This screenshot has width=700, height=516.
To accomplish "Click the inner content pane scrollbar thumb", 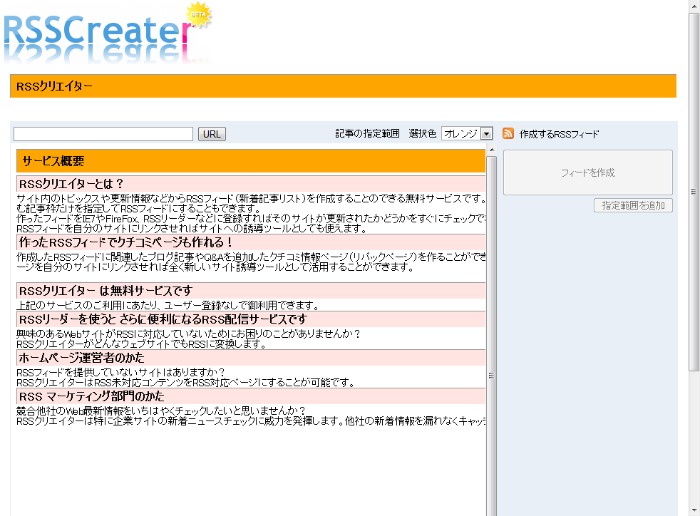I will point(492,335).
